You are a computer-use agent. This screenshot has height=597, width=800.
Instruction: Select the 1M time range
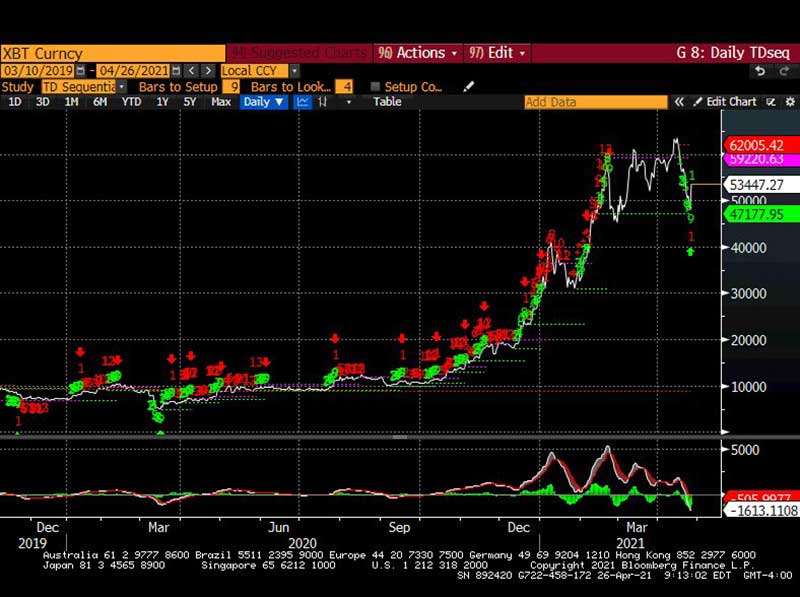[71, 102]
